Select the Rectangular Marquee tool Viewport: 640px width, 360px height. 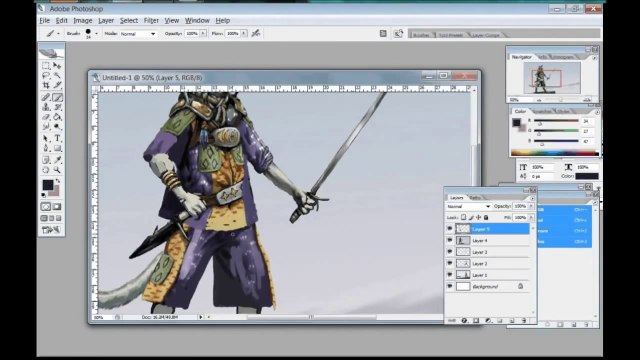tap(46, 66)
